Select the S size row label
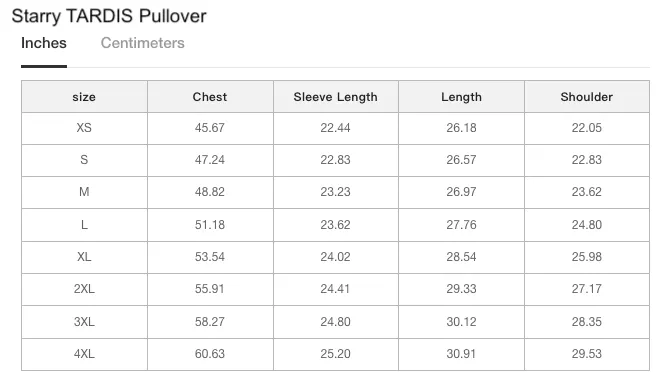This screenshot has width=663, height=383. click(84, 160)
